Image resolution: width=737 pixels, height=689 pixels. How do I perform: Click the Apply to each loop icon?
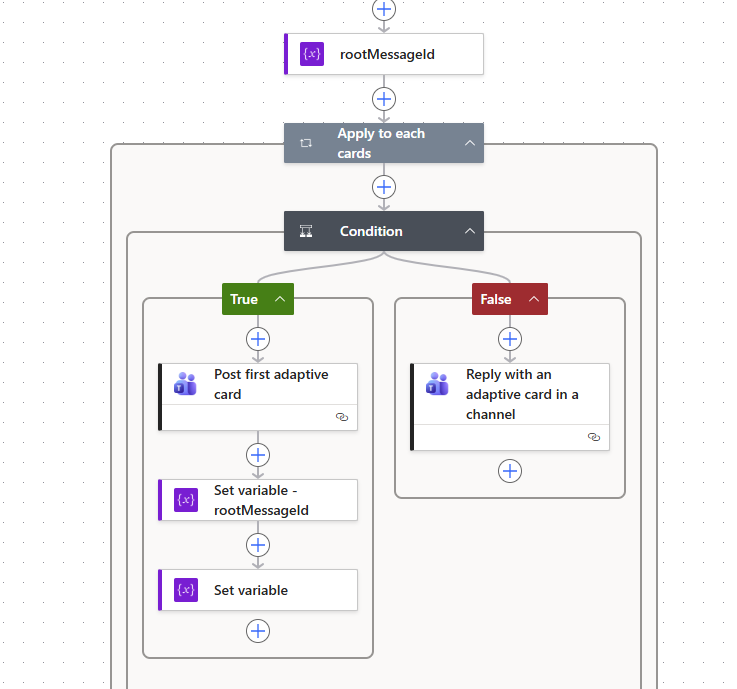click(x=306, y=143)
